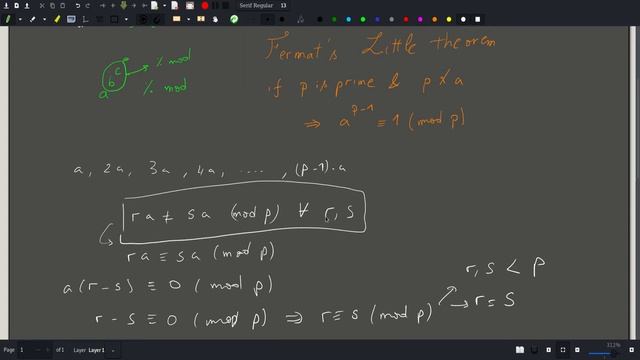The width and height of the screenshot is (640, 360).
Task: Toggle the draw rectangle shape tool
Action: coord(114,19)
